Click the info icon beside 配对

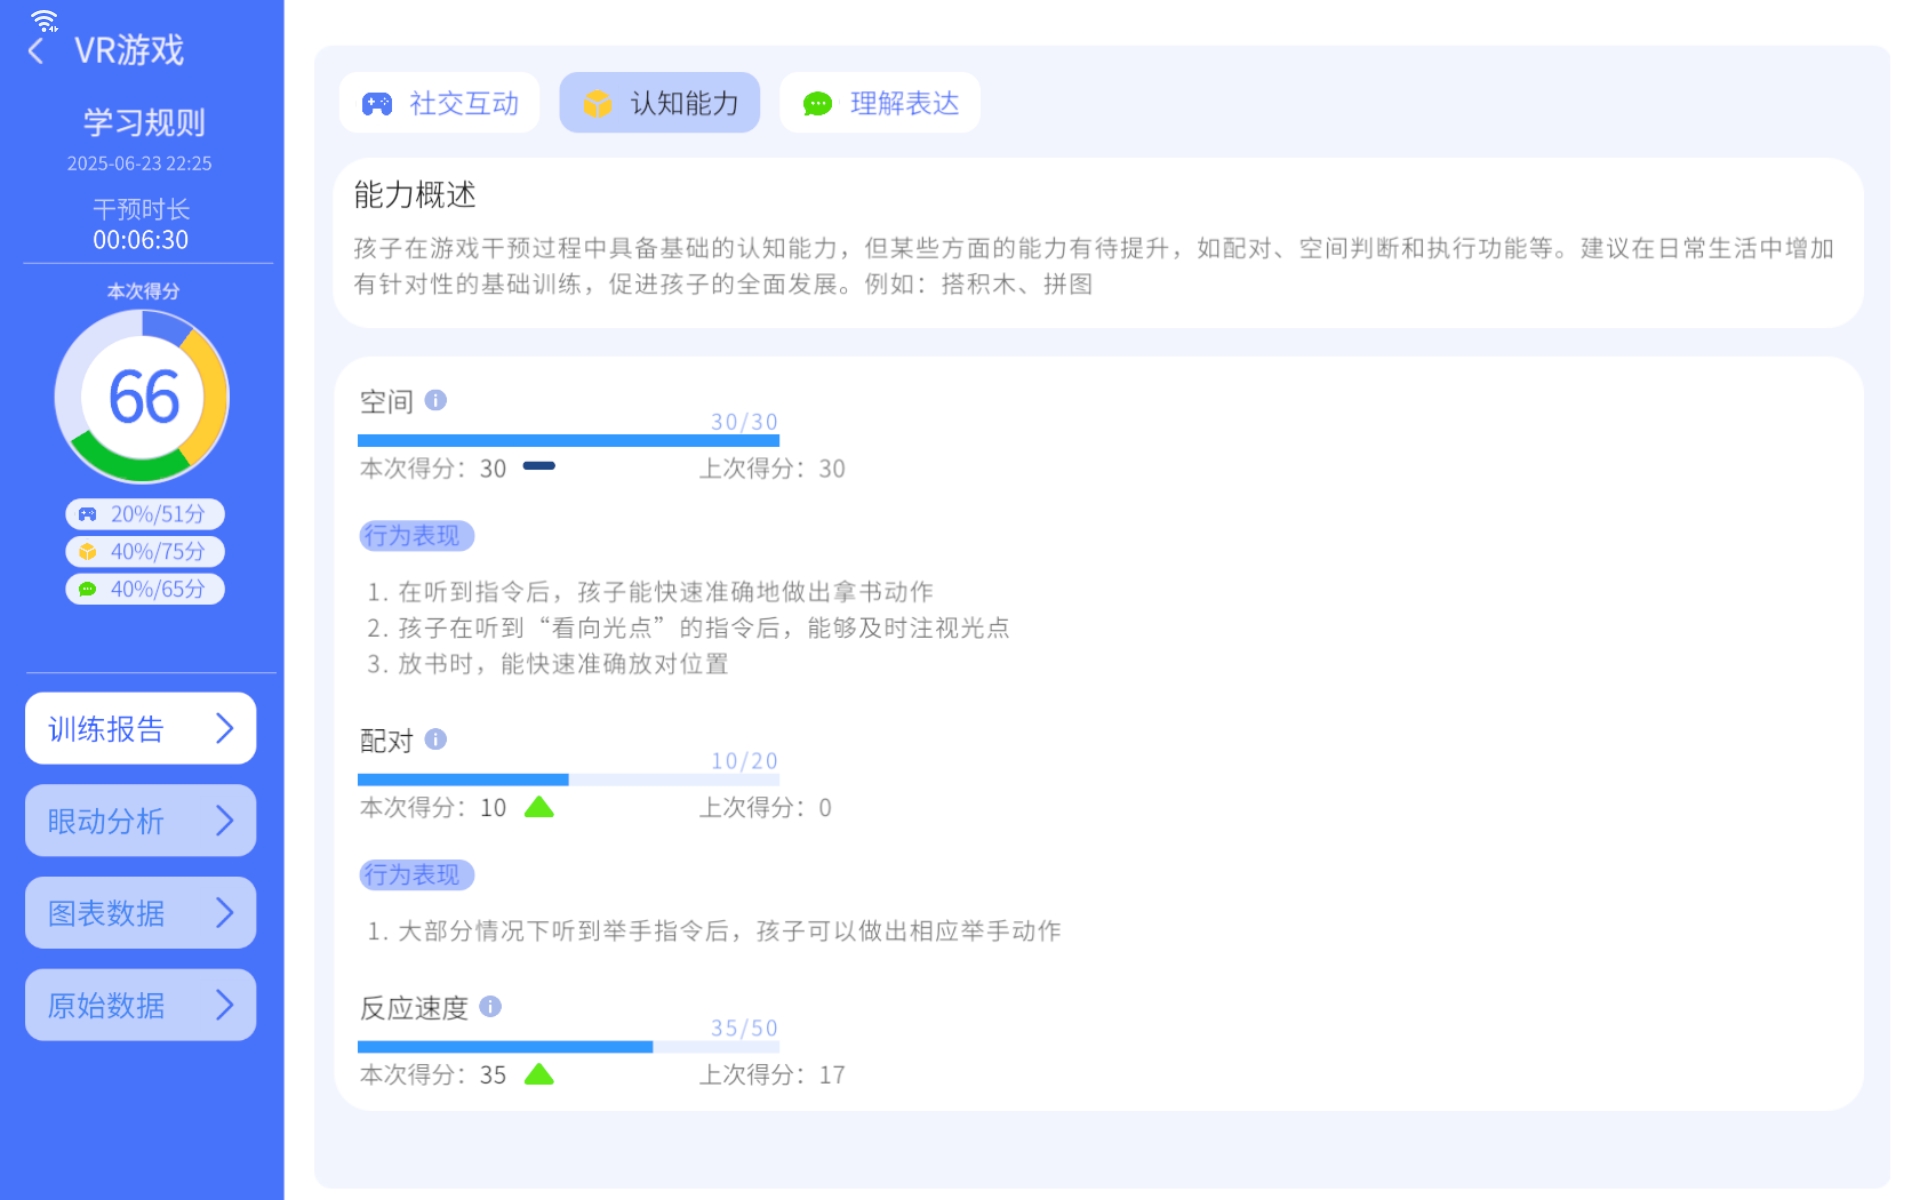click(x=434, y=738)
